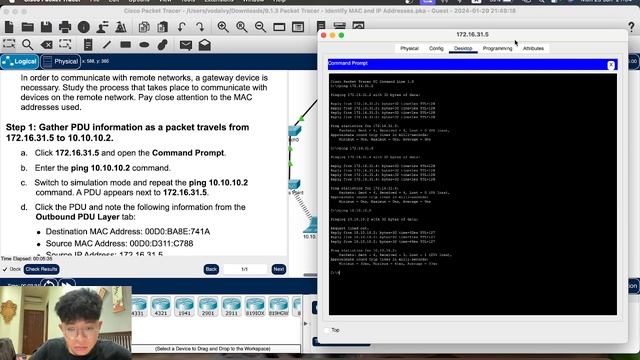640x360 pixels.
Task: Click the Undo arrow icon
Action: point(182,27)
